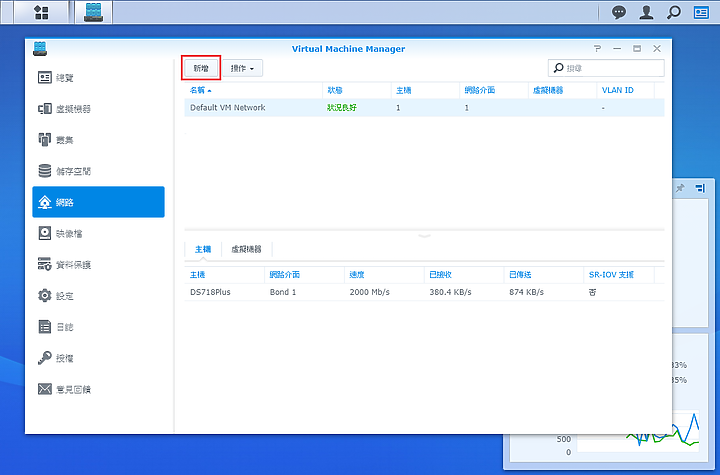Open the 總覽 overview sidebar item

(98, 78)
